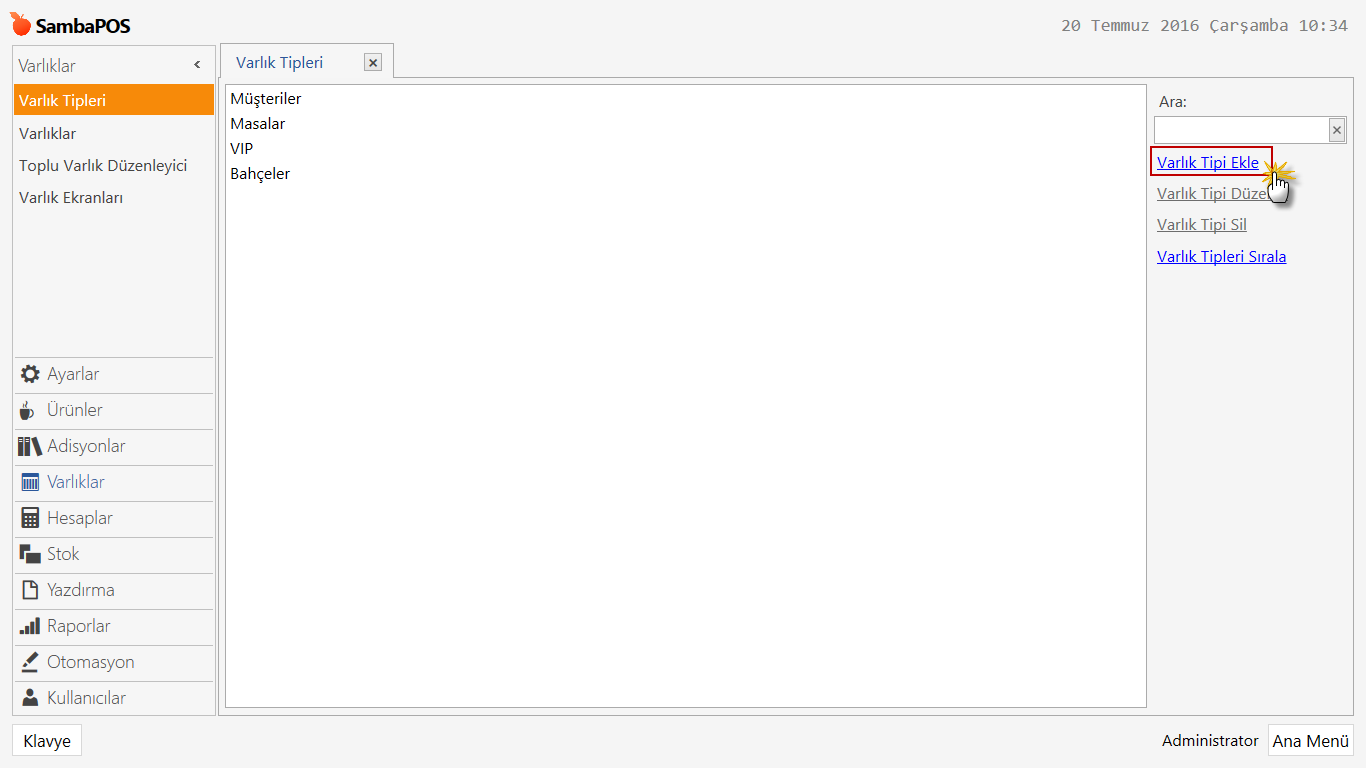Open Stok via its boxes icon
Screen dimensions: 1366x768
coord(30,554)
